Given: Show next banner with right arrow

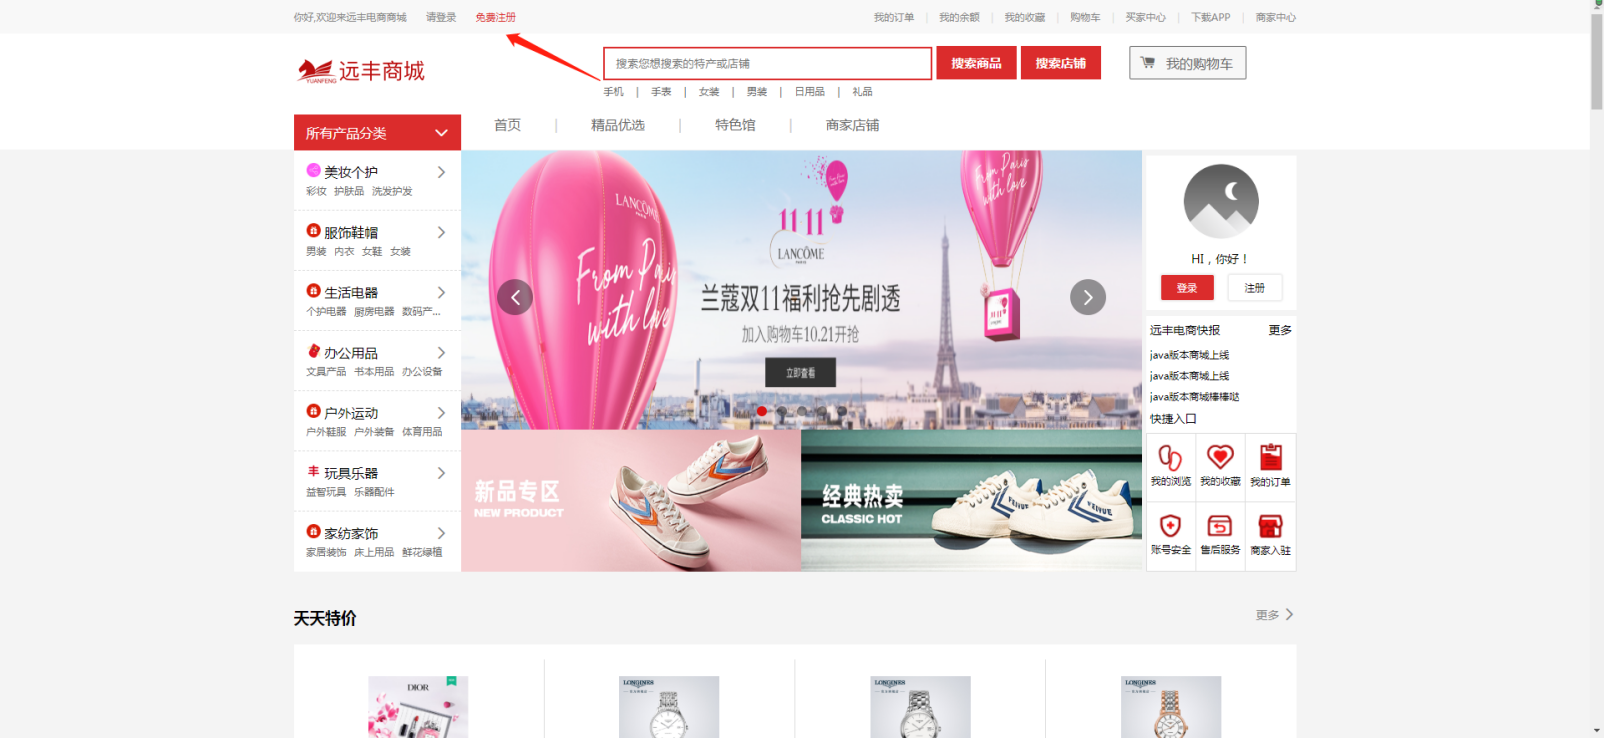Looking at the screenshot, I should coord(1088,297).
